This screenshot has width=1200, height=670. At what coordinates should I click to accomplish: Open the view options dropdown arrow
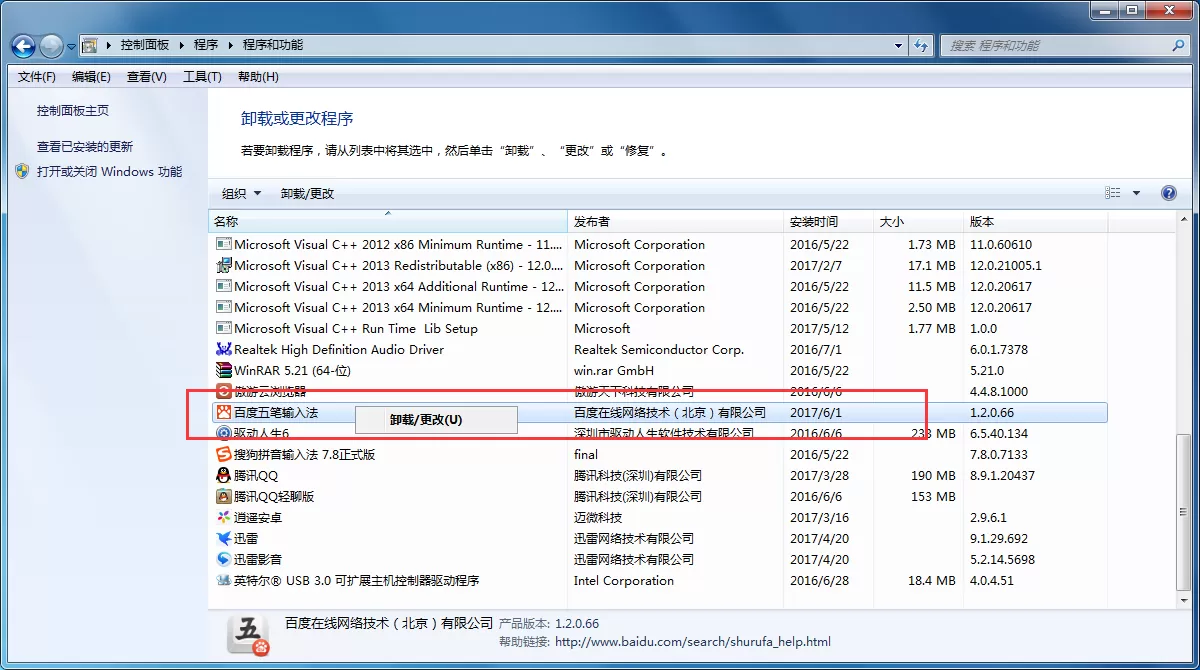pos(1136,193)
